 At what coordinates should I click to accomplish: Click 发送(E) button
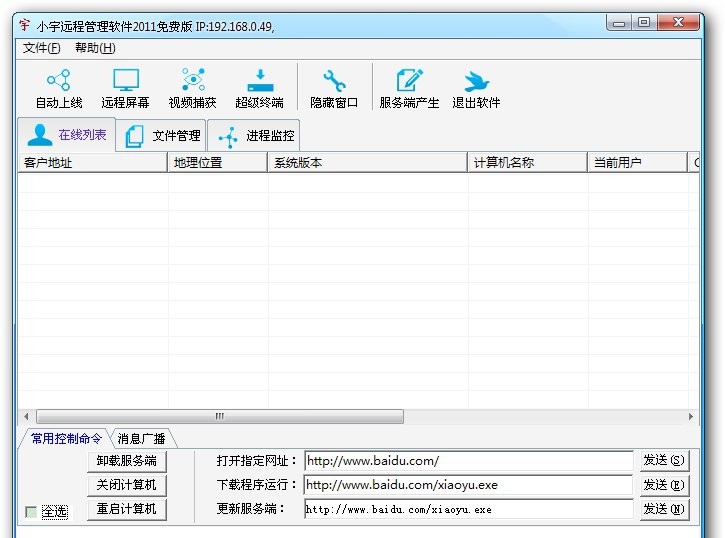(x=664, y=485)
